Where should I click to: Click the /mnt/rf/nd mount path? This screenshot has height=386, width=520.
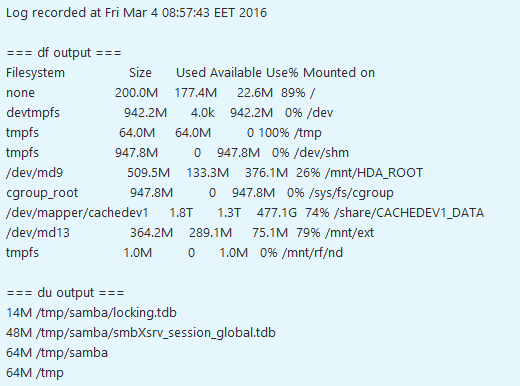click(x=312, y=253)
